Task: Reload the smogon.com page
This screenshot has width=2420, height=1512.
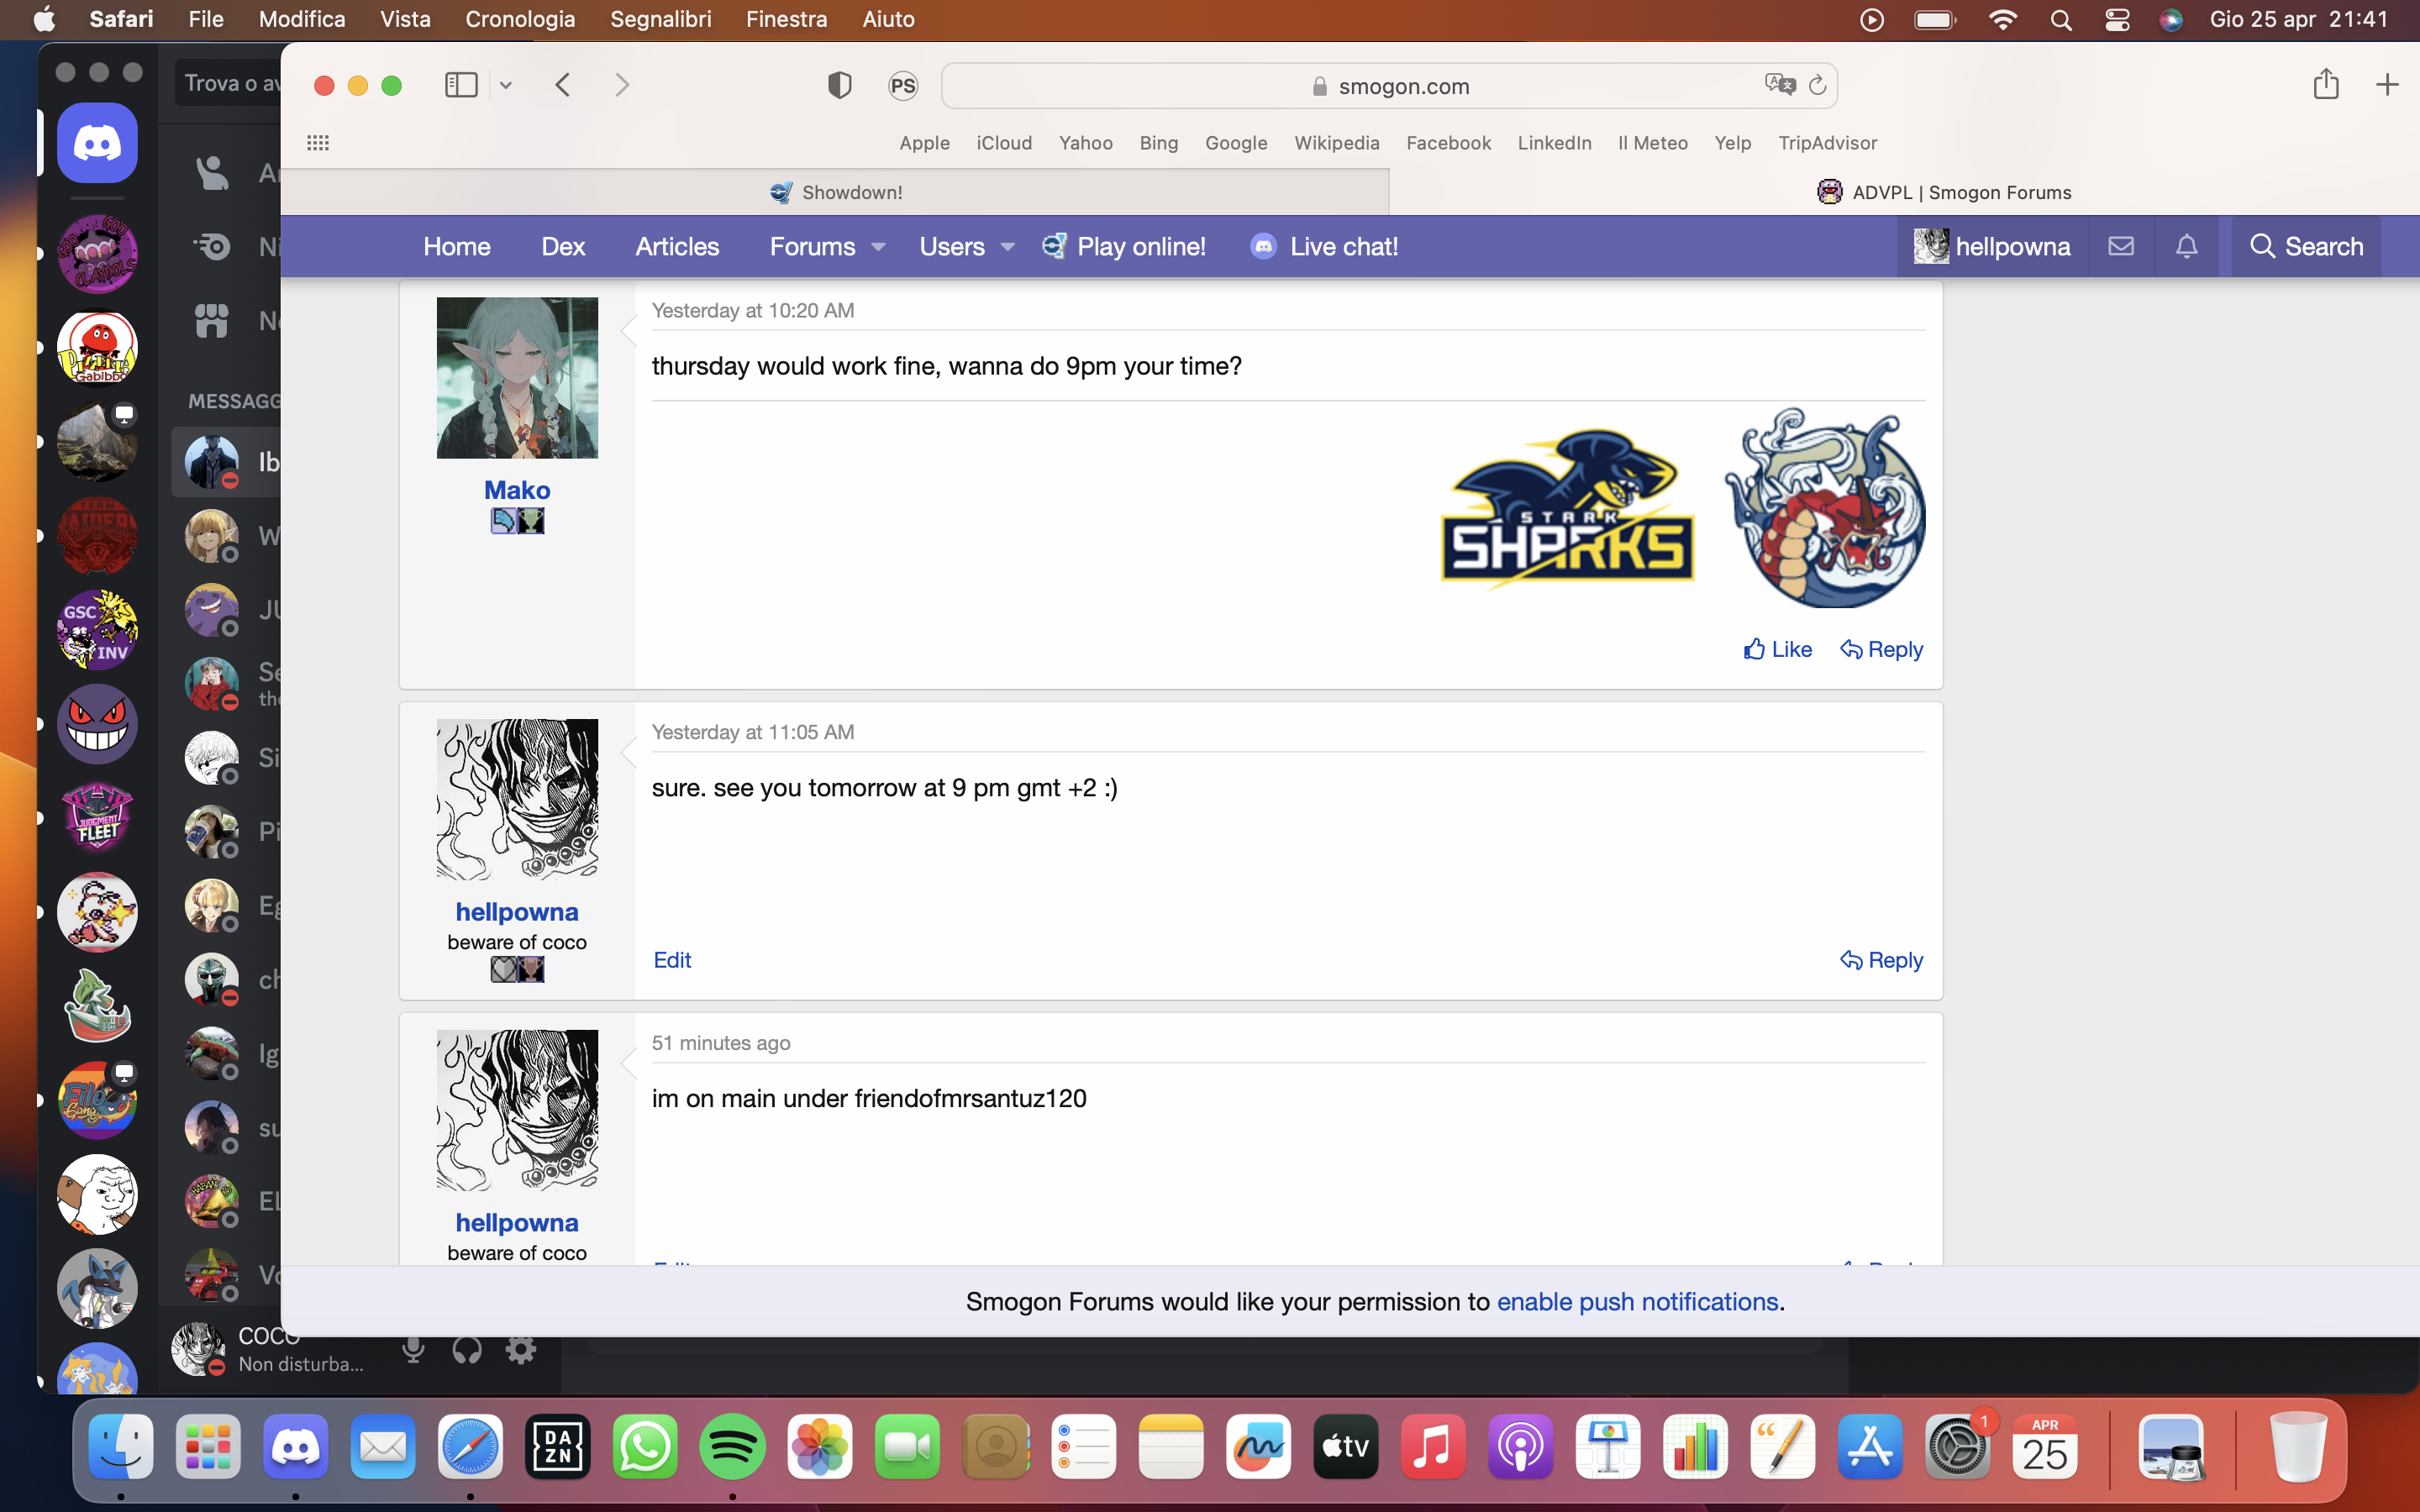Action: tap(1818, 85)
